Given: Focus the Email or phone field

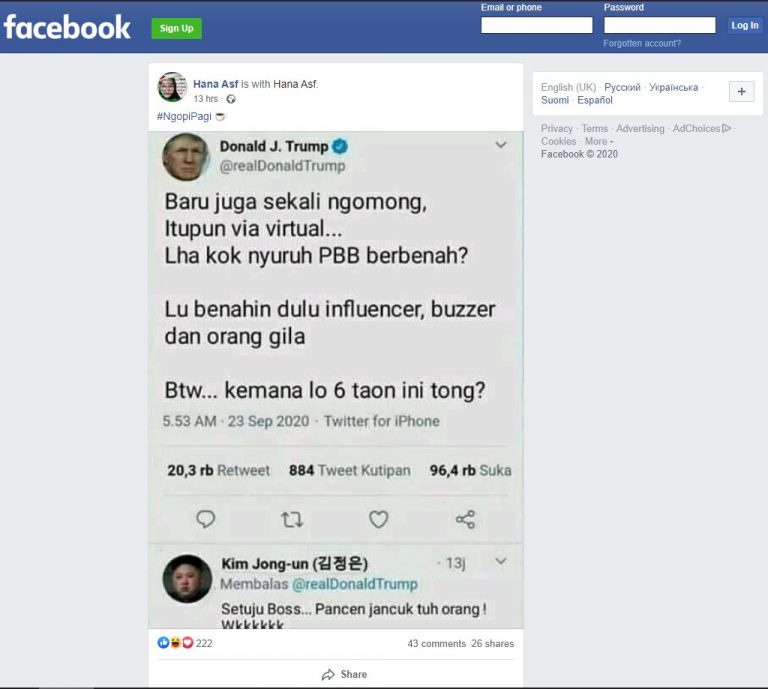Looking at the screenshot, I should point(537,25).
